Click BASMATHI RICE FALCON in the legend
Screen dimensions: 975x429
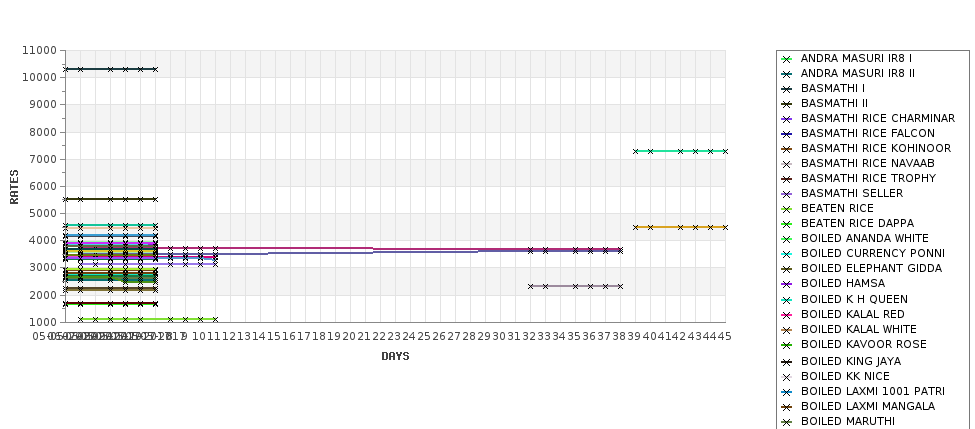(x=867, y=133)
